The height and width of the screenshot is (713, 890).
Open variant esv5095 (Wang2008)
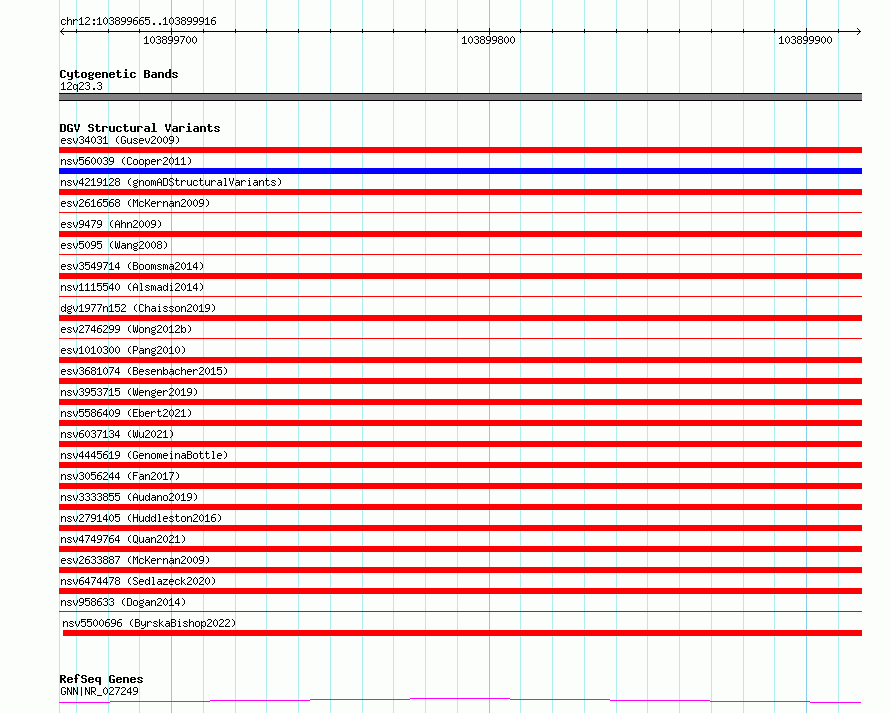(x=114, y=245)
